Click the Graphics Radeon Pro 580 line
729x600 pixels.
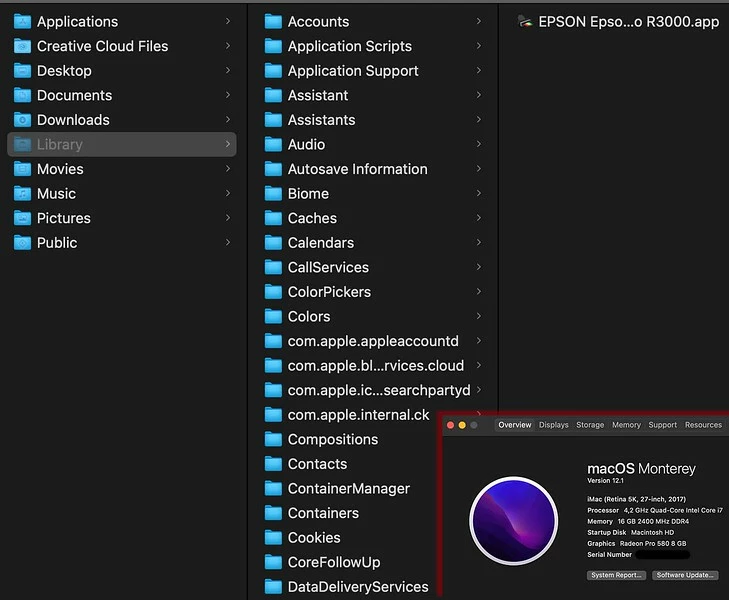coord(636,543)
